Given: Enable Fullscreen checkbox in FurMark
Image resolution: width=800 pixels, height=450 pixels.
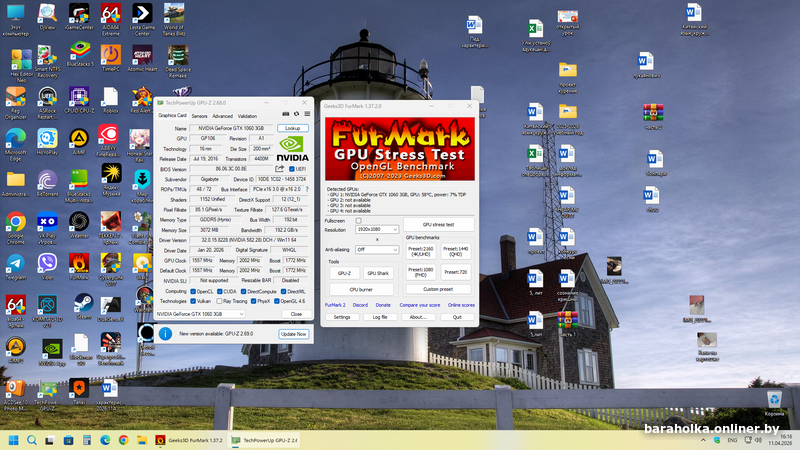Looking at the screenshot, I should point(358,220).
